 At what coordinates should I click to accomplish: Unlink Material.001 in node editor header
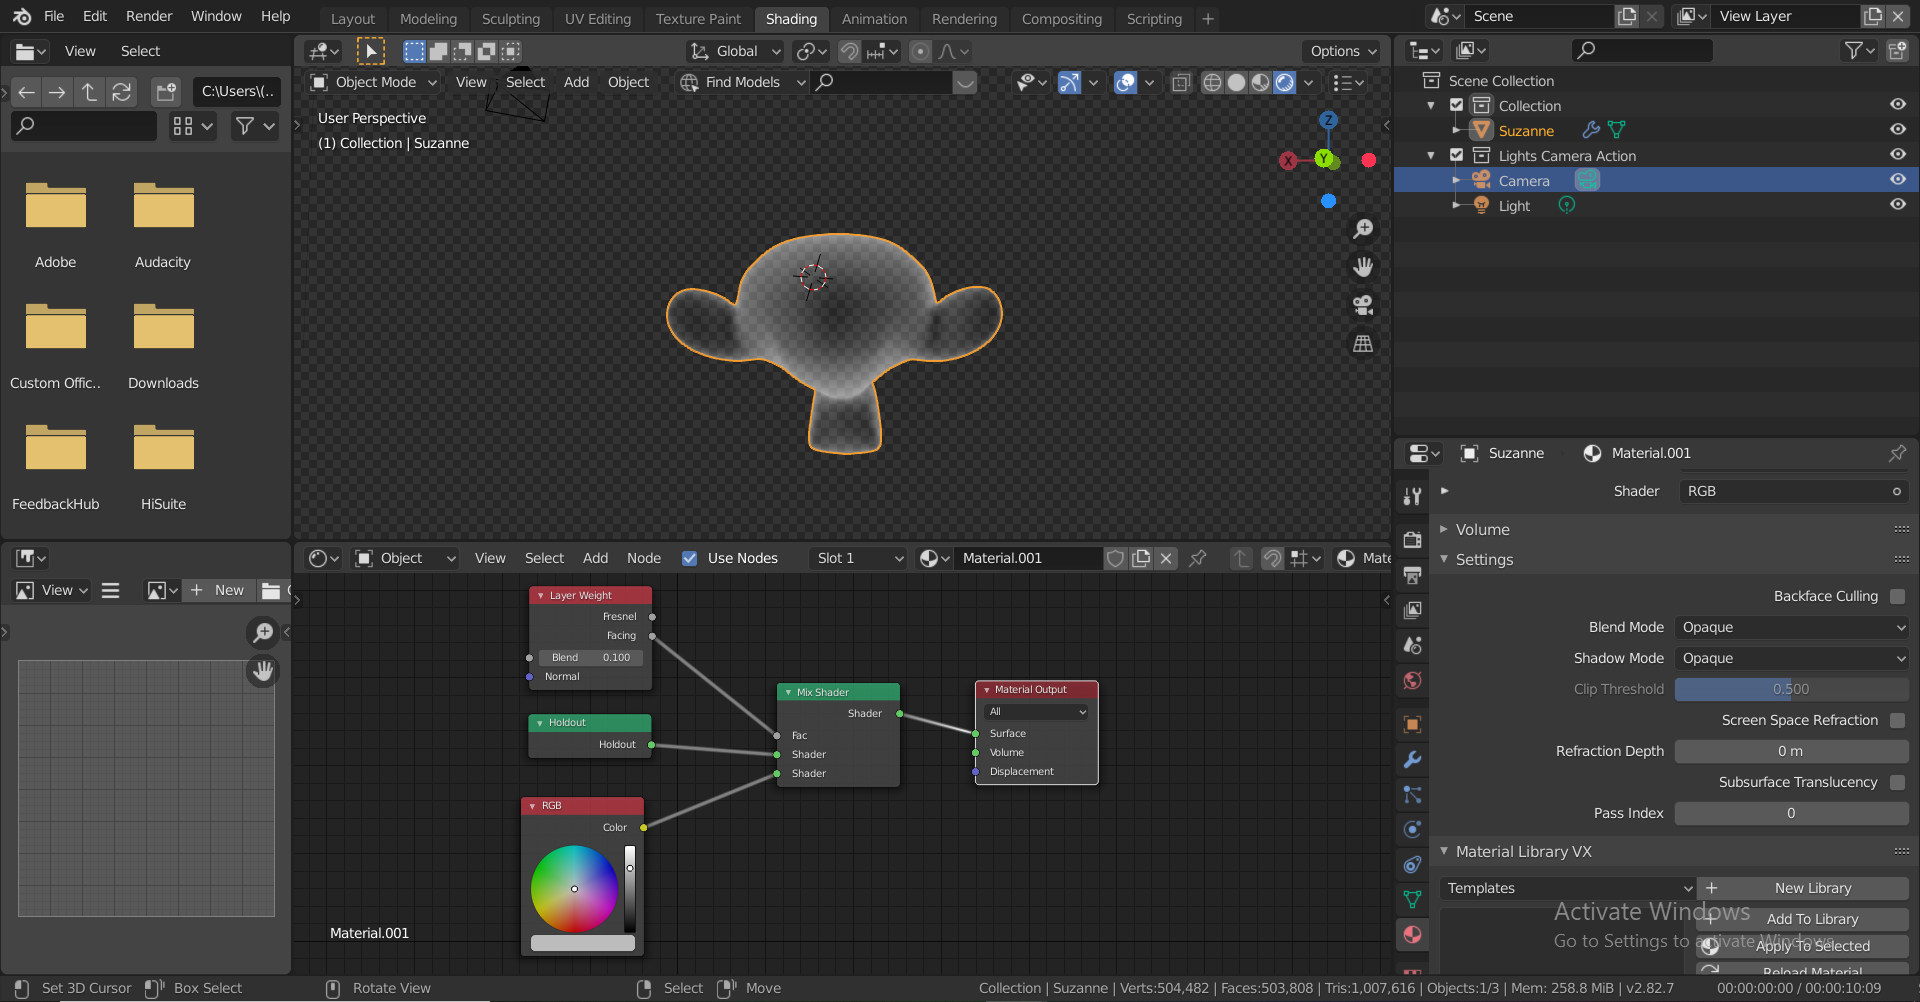click(x=1166, y=558)
